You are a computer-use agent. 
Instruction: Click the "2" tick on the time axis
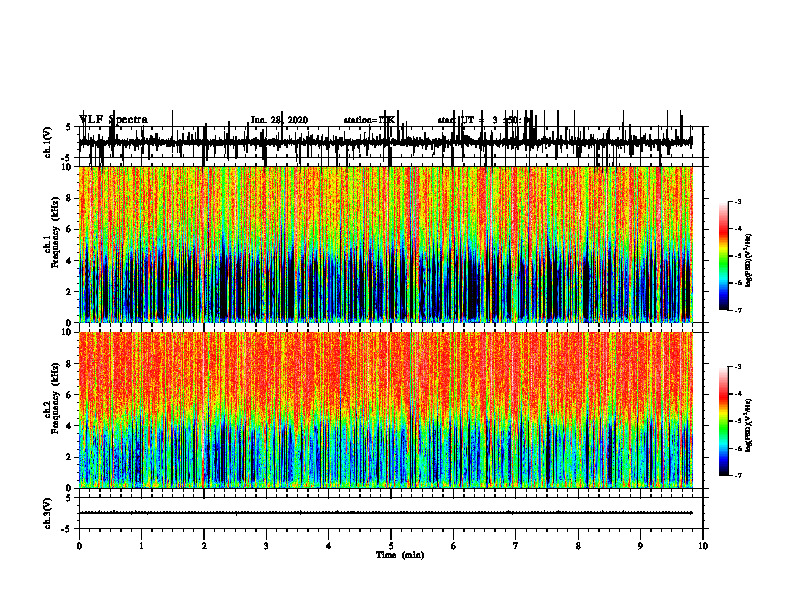click(204, 546)
